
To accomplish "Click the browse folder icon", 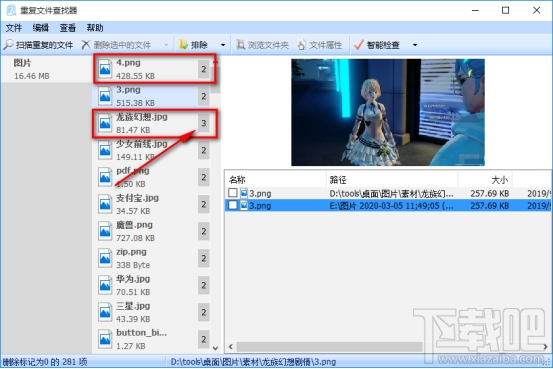I will [241, 44].
